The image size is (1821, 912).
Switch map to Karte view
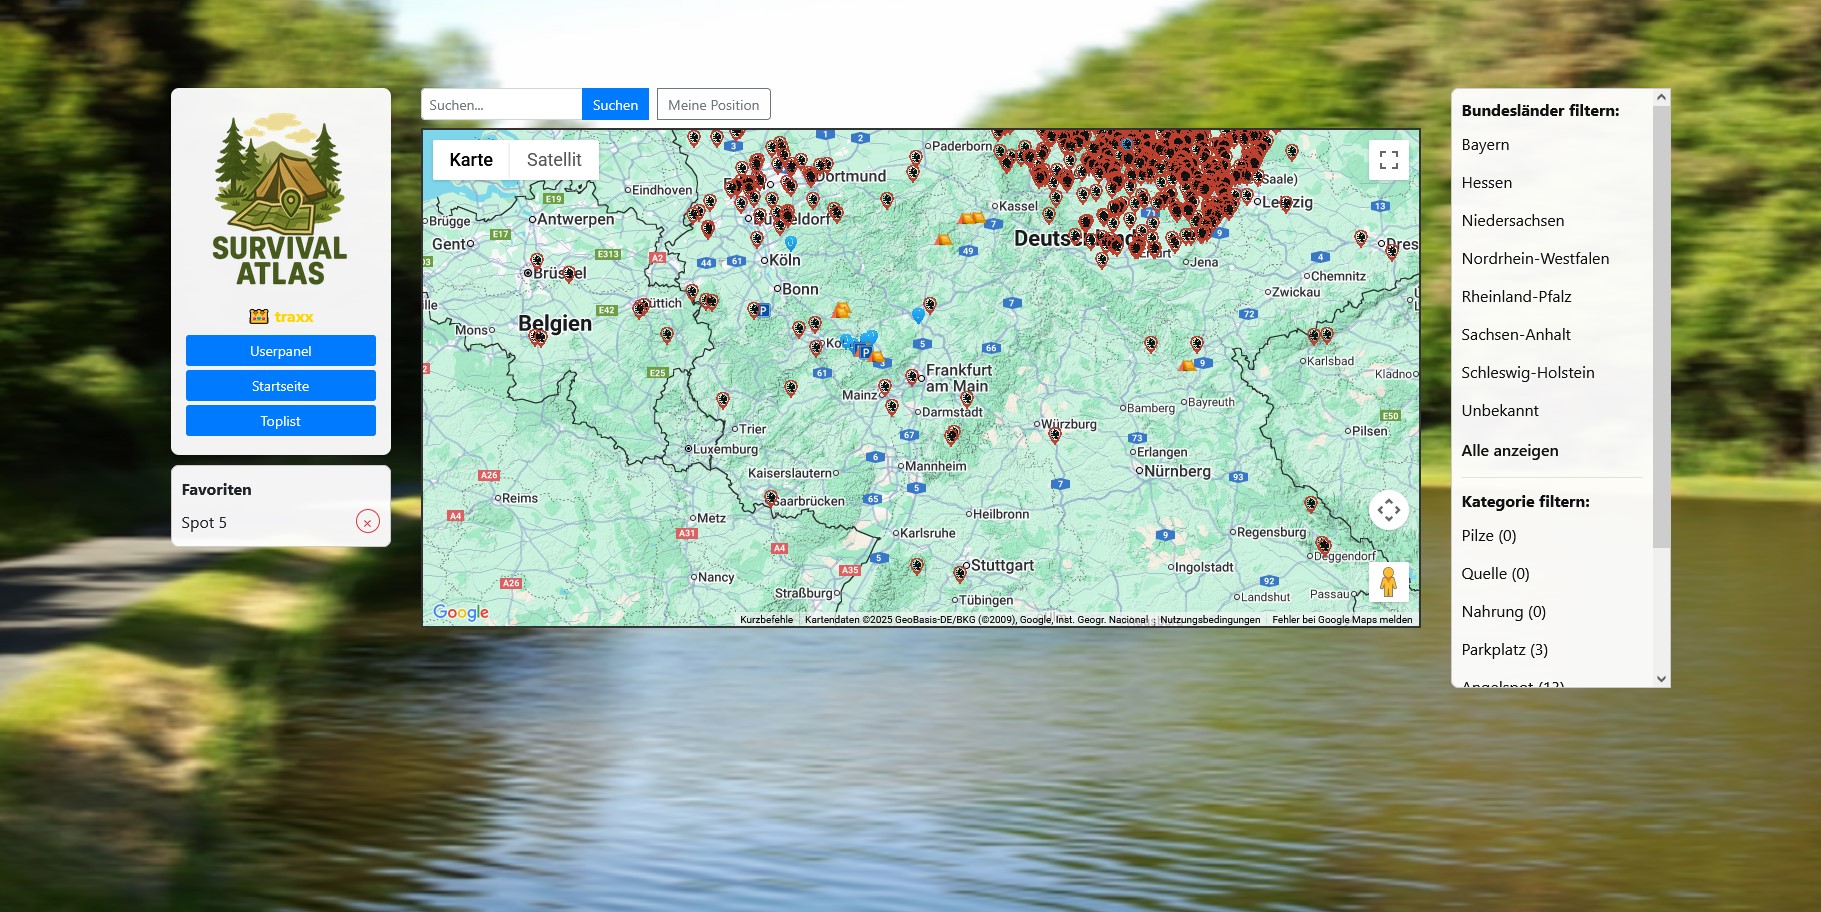pyautogui.click(x=471, y=160)
